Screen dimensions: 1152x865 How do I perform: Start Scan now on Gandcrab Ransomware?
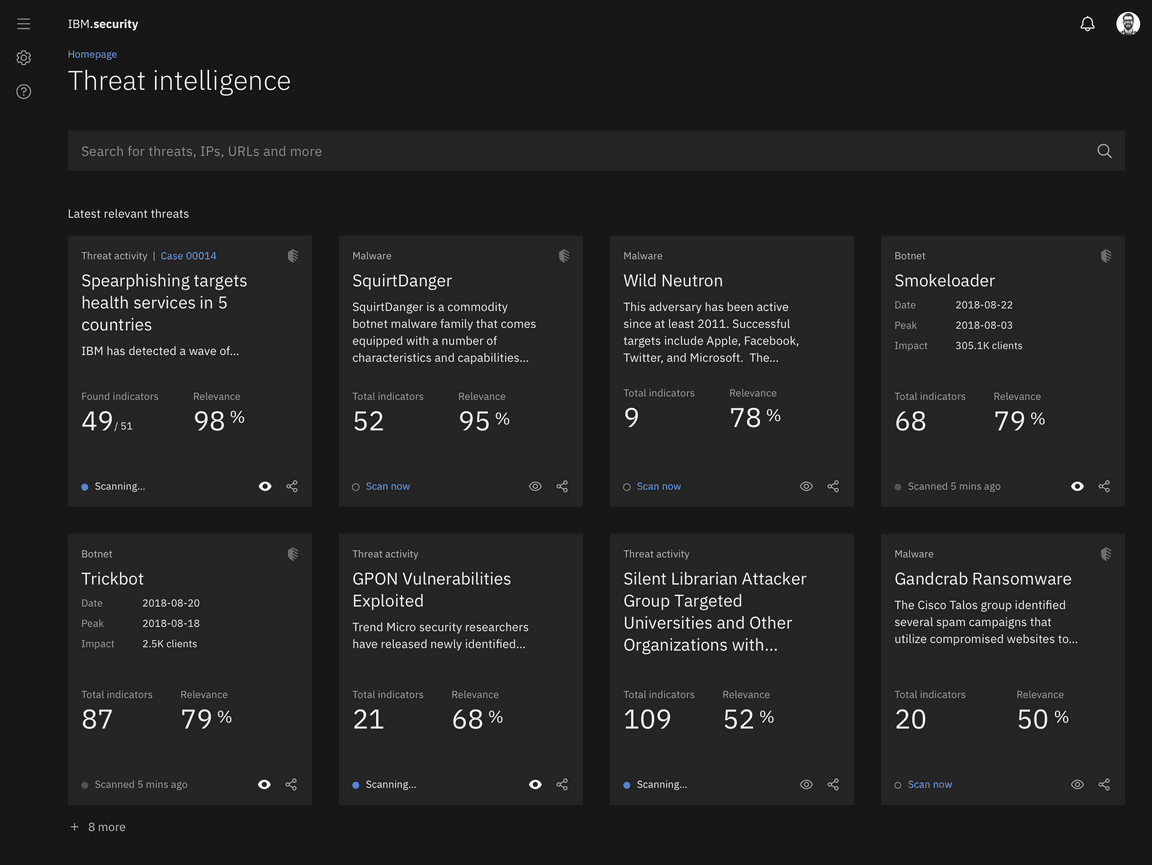[x=929, y=785]
